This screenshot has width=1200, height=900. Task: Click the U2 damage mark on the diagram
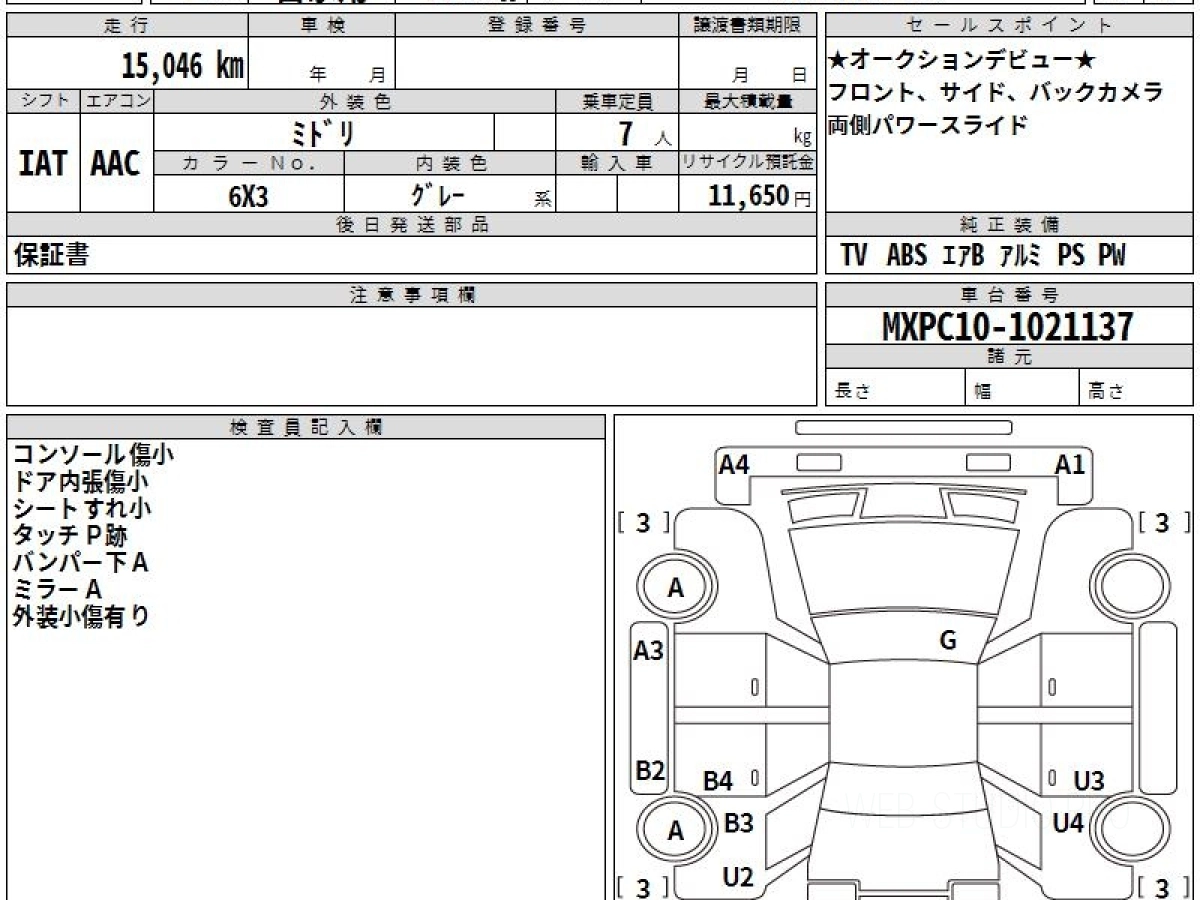[737, 877]
